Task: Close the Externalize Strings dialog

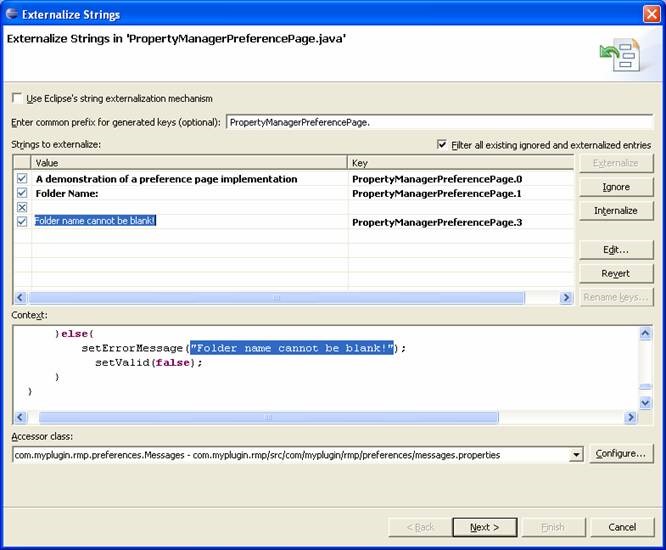Action: coord(651,14)
